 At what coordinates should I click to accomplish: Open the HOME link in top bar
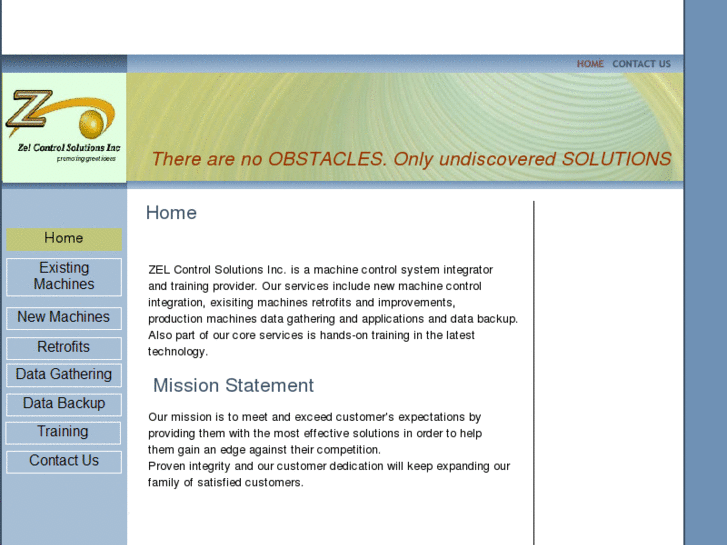click(x=590, y=64)
